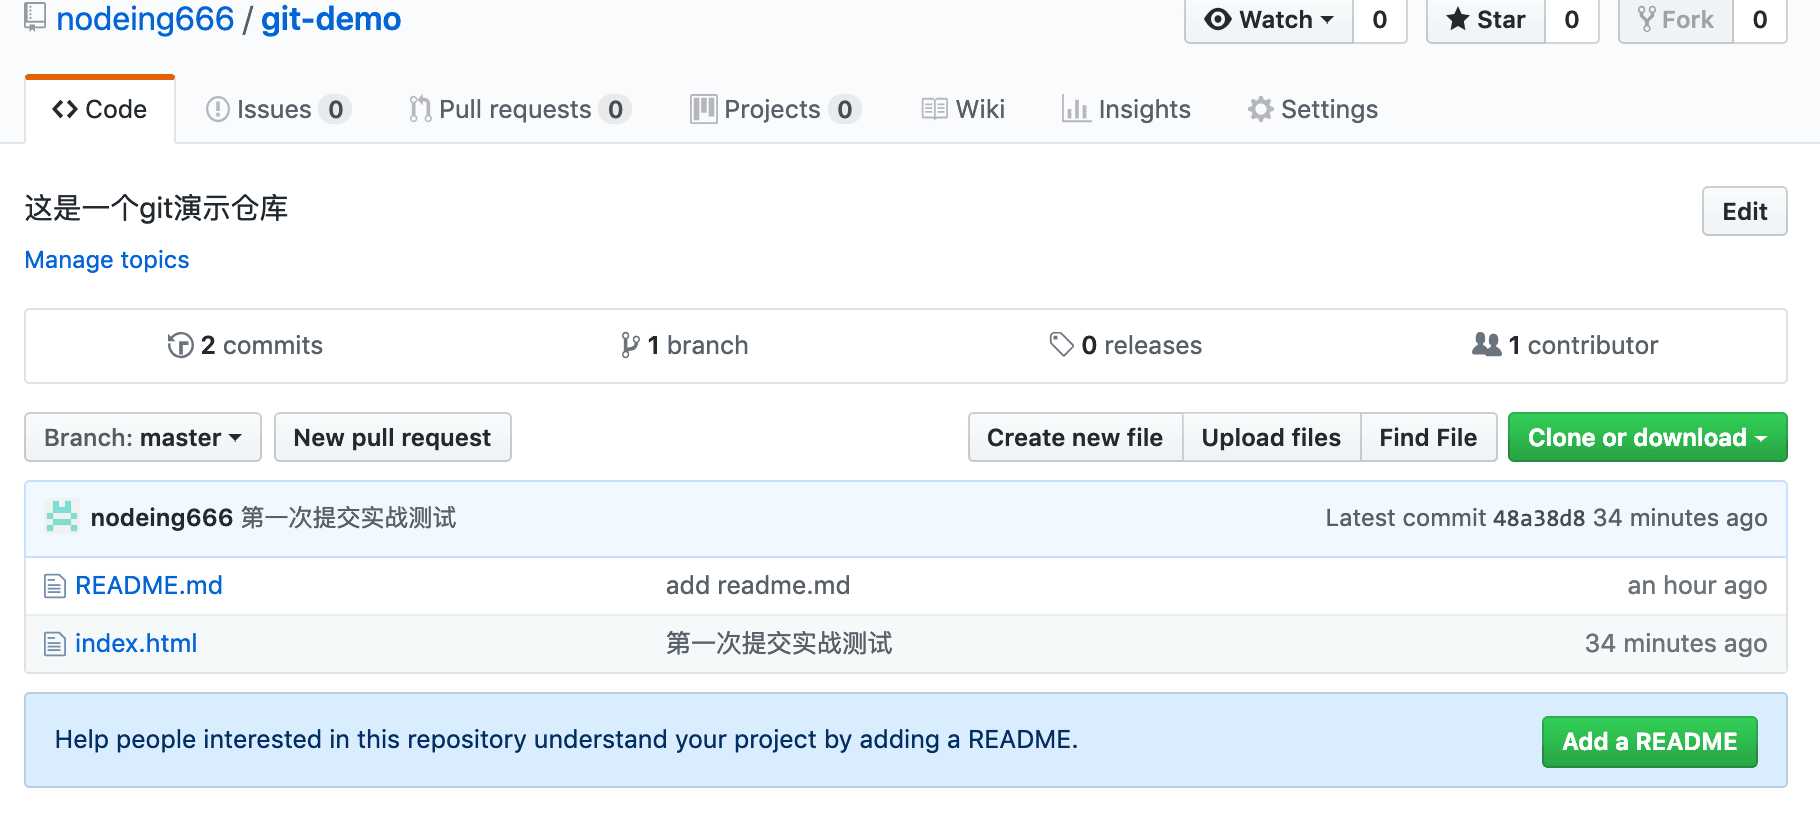This screenshot has width=1820, height=814.
Task: View the stargazers count next to Star
Action: coord(1572,20)
